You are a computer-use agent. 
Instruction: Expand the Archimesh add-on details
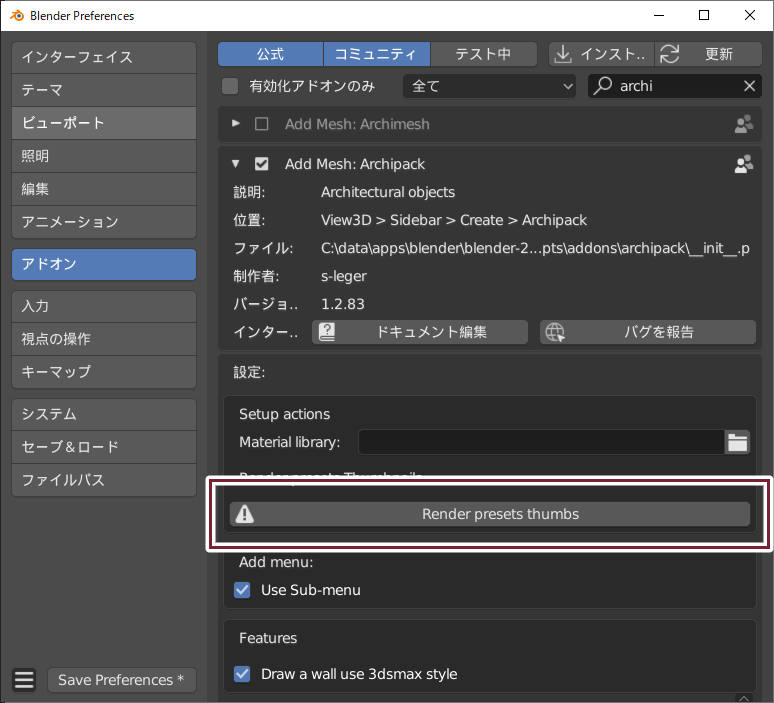tap(235, 123)
